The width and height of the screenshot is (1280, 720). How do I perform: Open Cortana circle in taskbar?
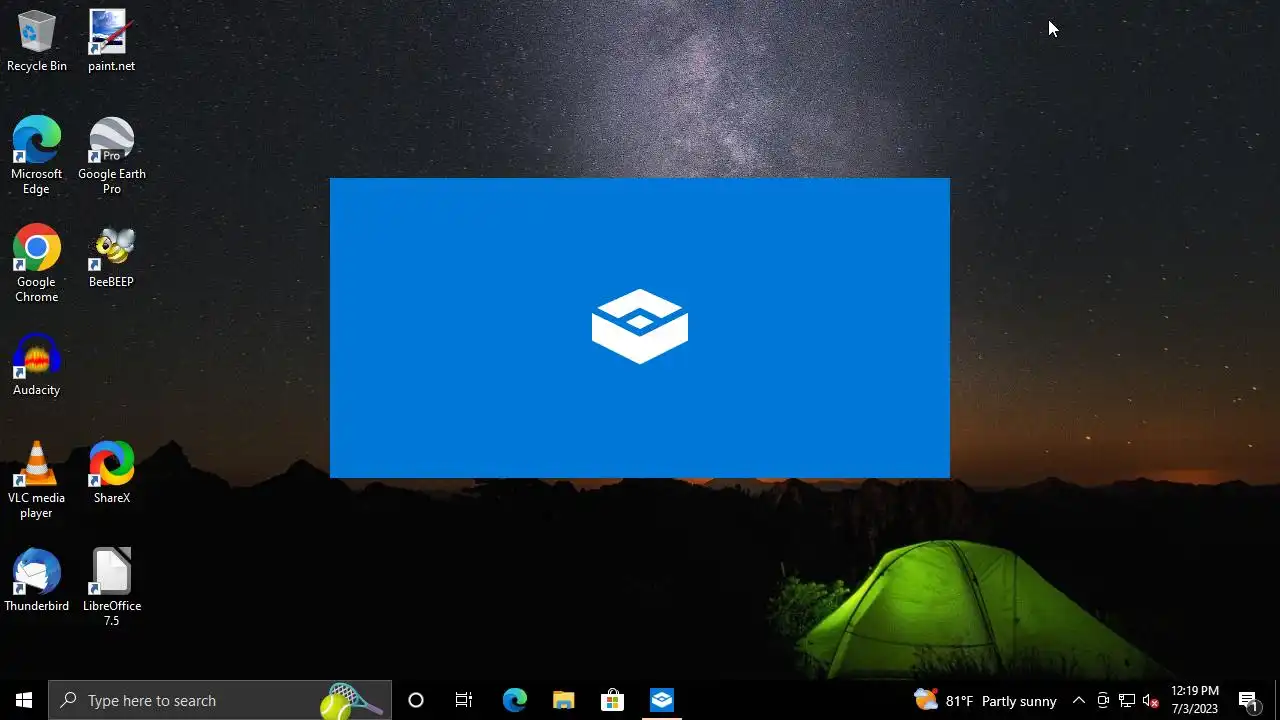coord(416,700)
